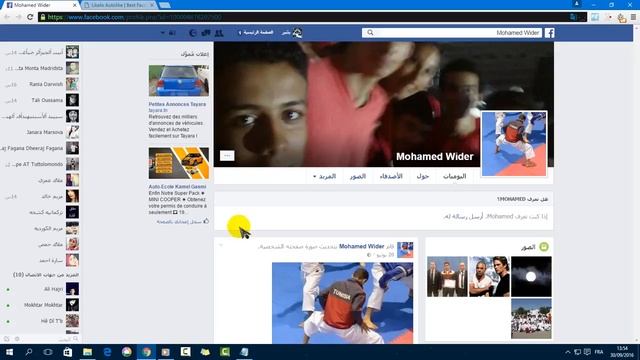Open the Windows Start menu

coord(9,352)
